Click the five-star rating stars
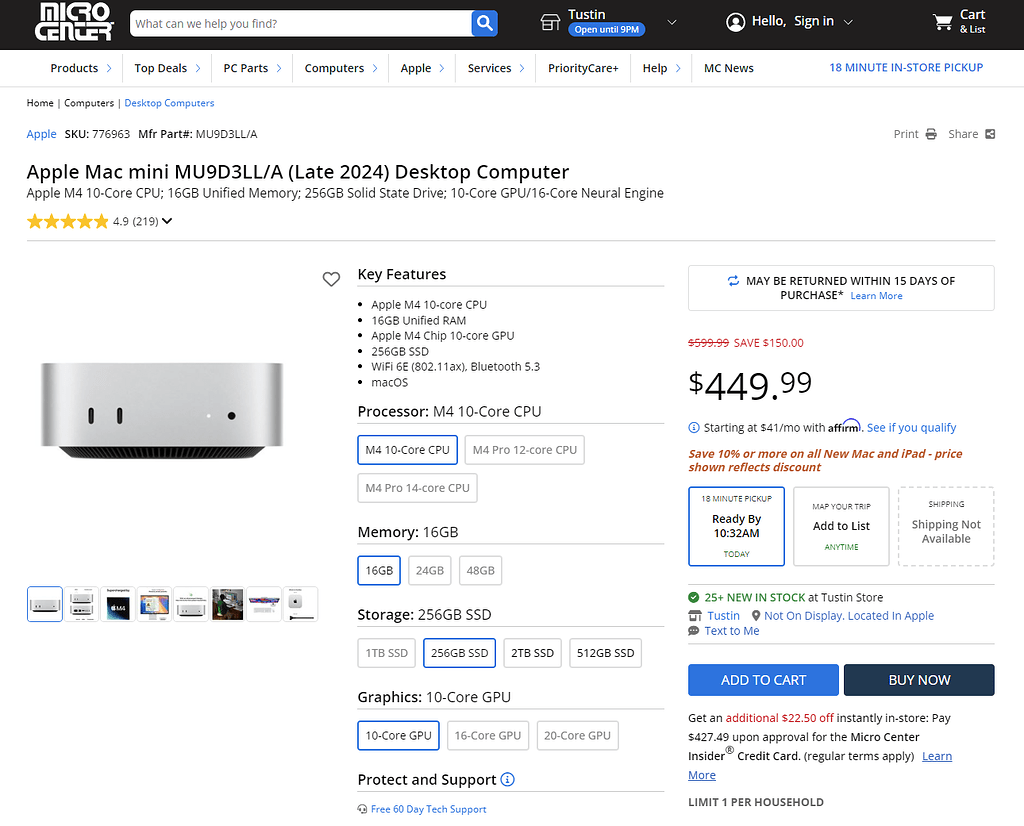The width and height of the screenshot is (1024, 826). (67, 221)
